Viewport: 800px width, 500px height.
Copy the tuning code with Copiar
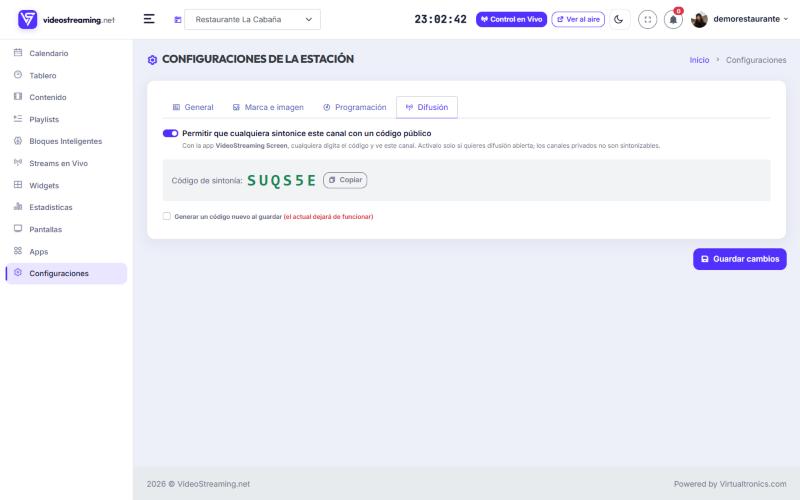345,180
